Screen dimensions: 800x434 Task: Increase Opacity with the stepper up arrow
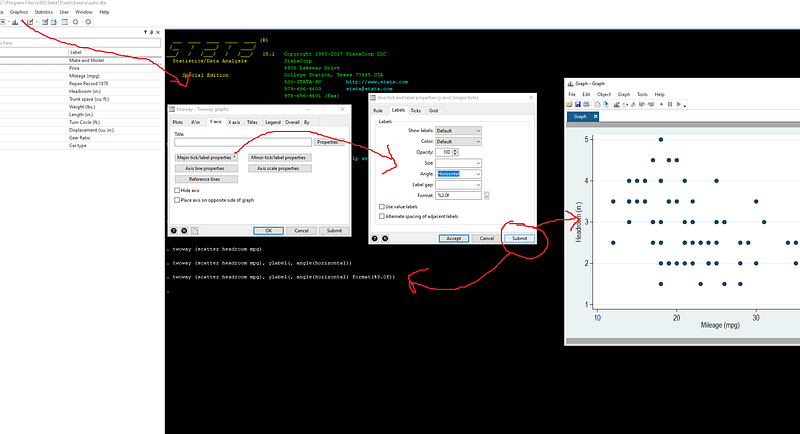point(455,150)
